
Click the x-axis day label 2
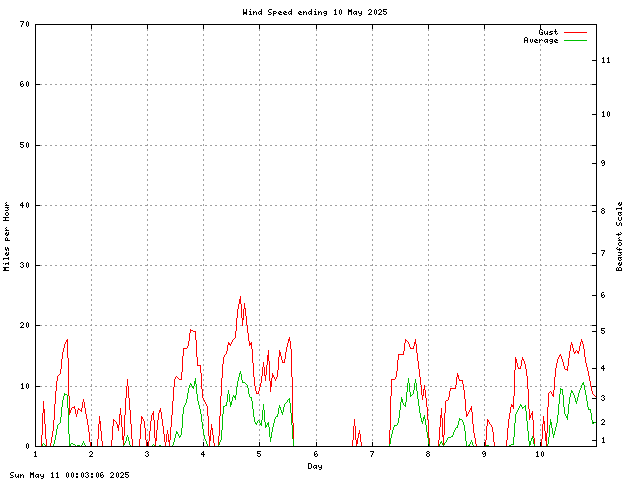coord(91,454)
